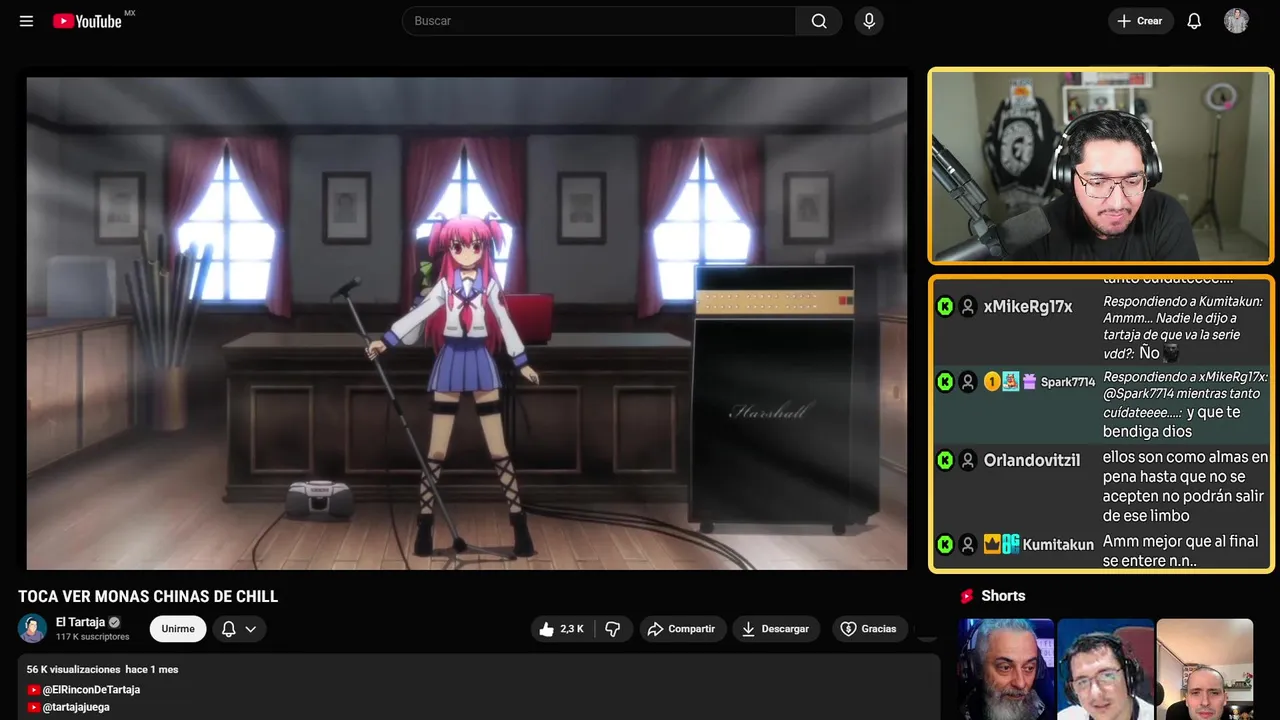Click the share arrow icon

click(x=655, y=629)
